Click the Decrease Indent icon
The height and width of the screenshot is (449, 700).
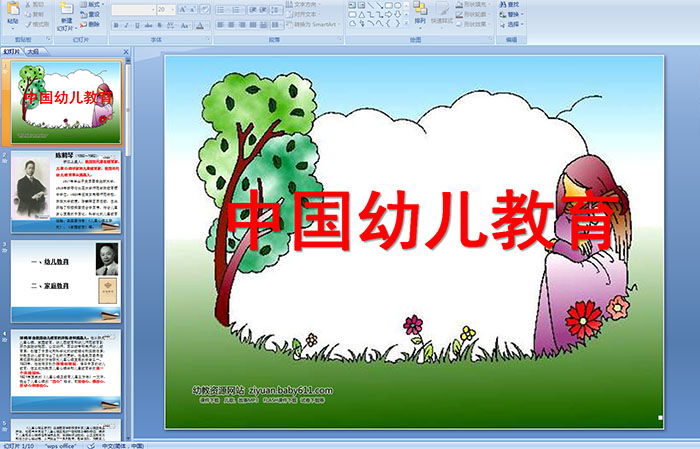253,10
